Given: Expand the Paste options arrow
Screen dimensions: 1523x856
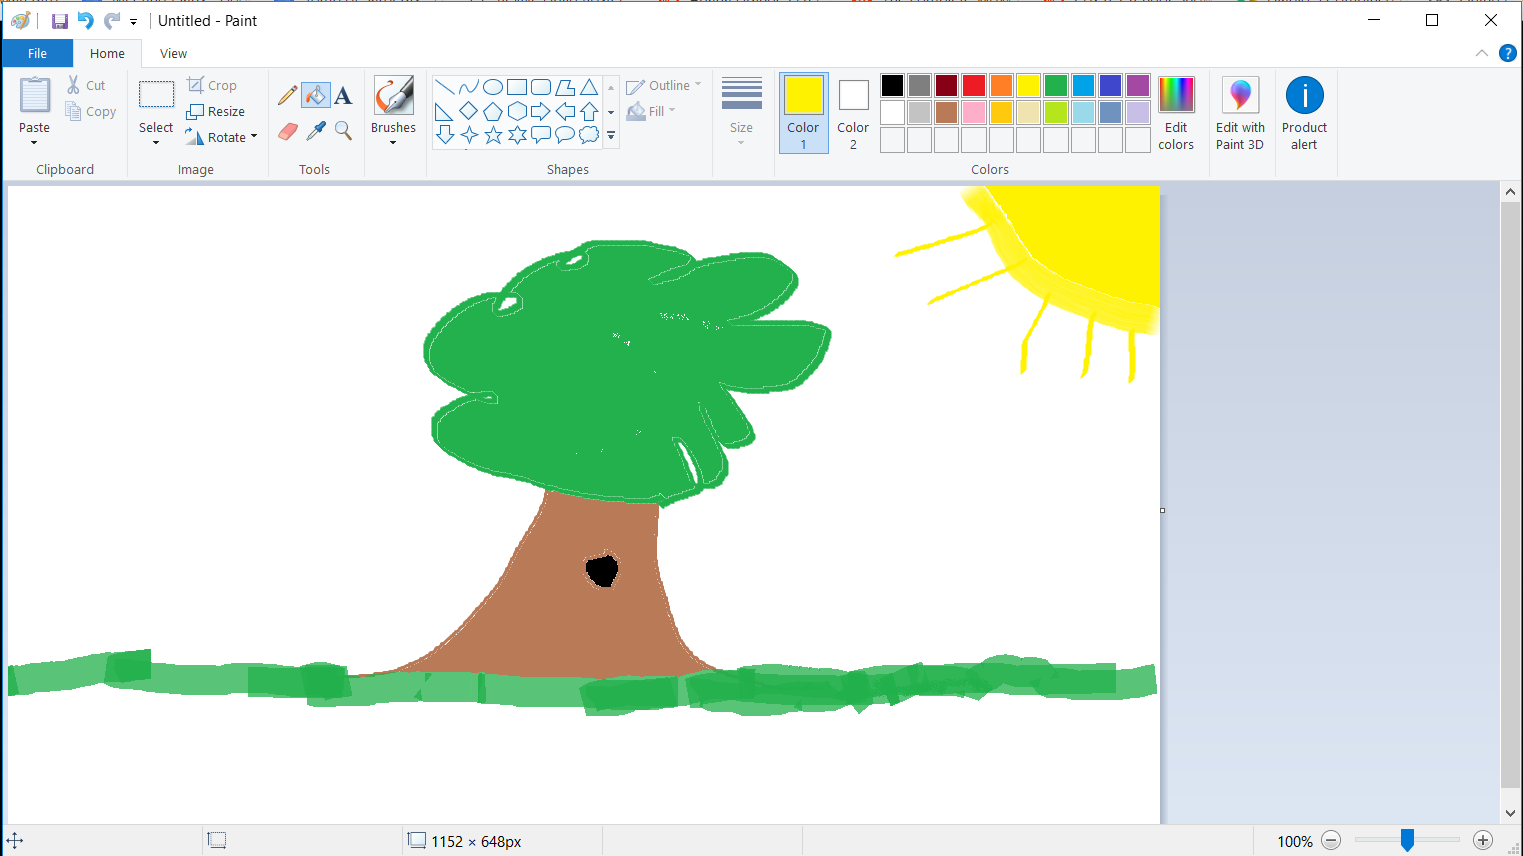Looking at the screenshot, I should click(34, 142).
